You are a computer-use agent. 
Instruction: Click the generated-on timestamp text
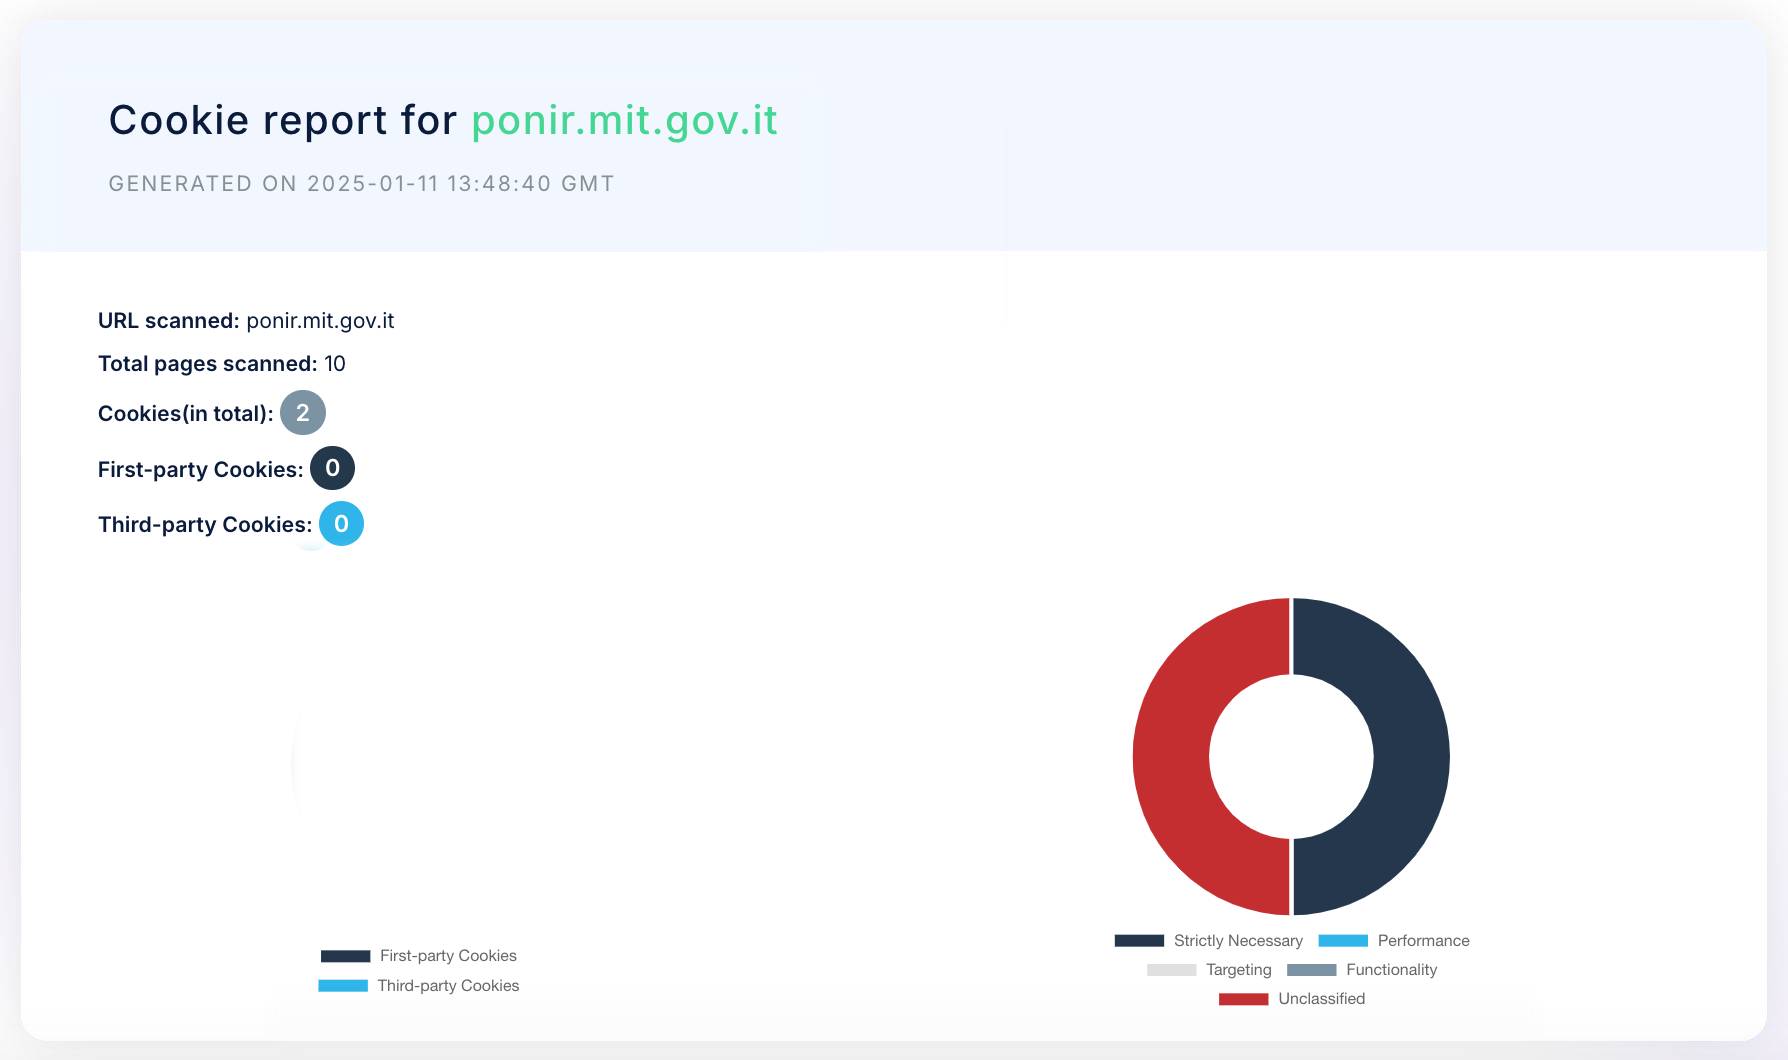click(x=361, y=184)
